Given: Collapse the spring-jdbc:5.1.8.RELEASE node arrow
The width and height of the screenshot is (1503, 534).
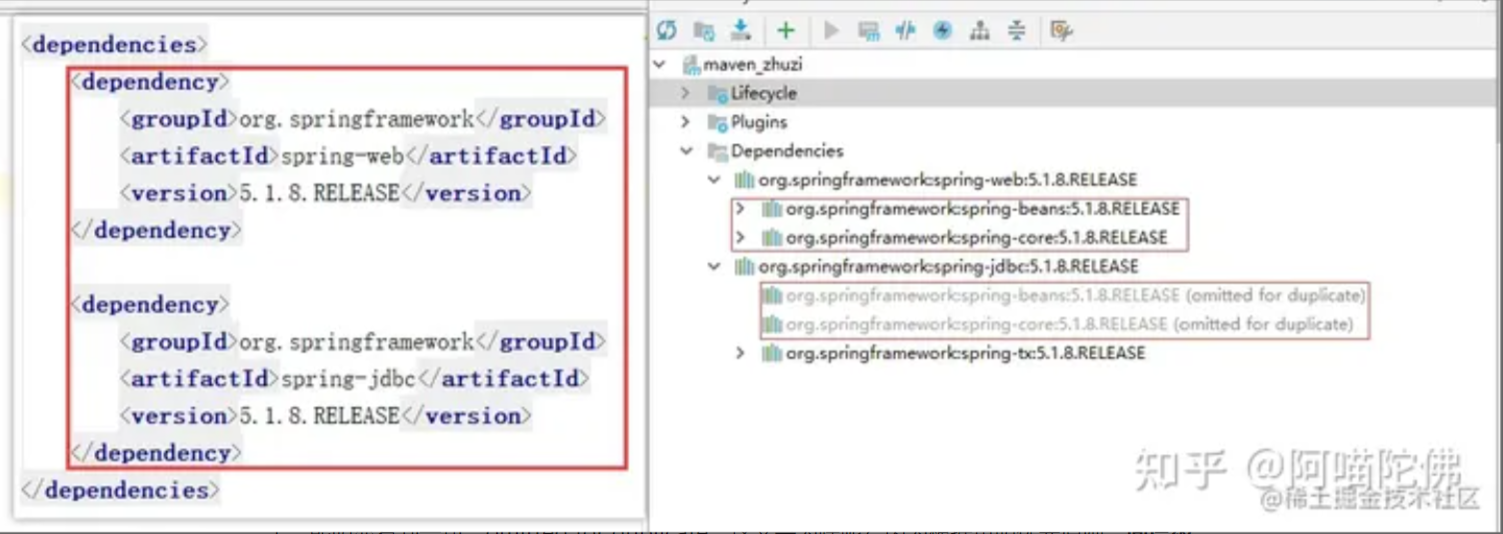Looking at the screenshot, I should coord(714,267).
